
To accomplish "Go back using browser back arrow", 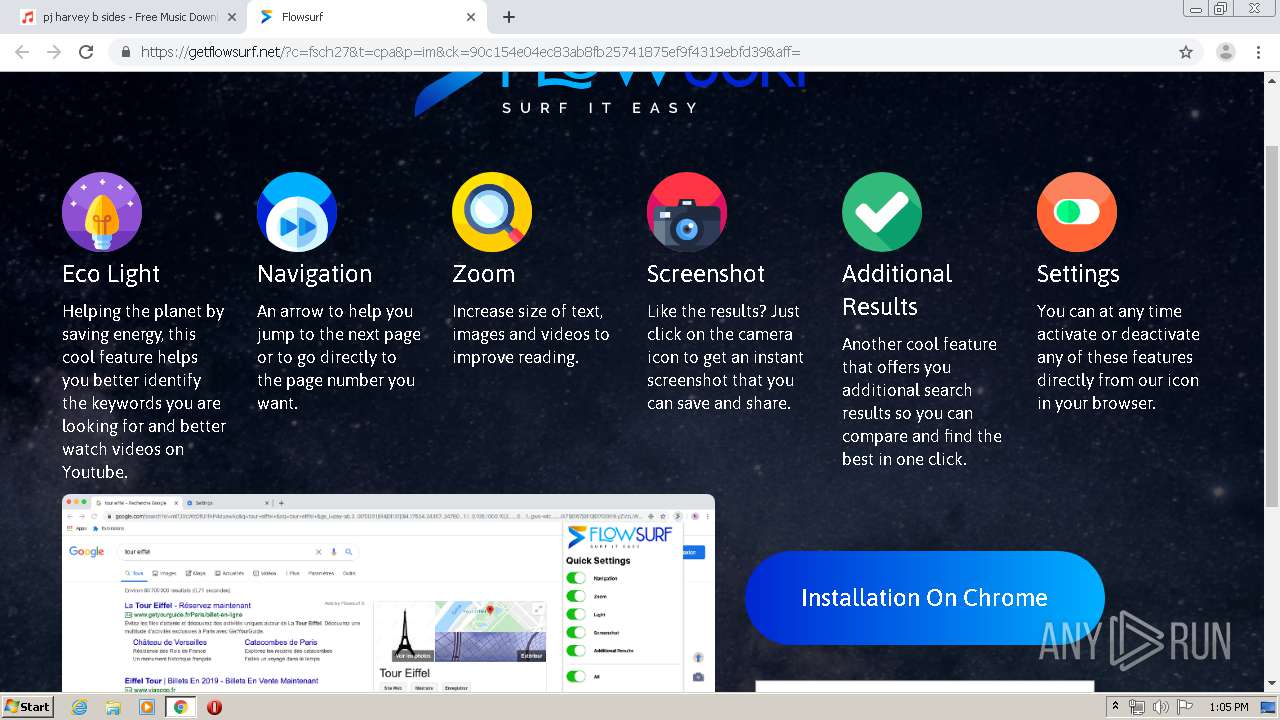I will 22,52.
